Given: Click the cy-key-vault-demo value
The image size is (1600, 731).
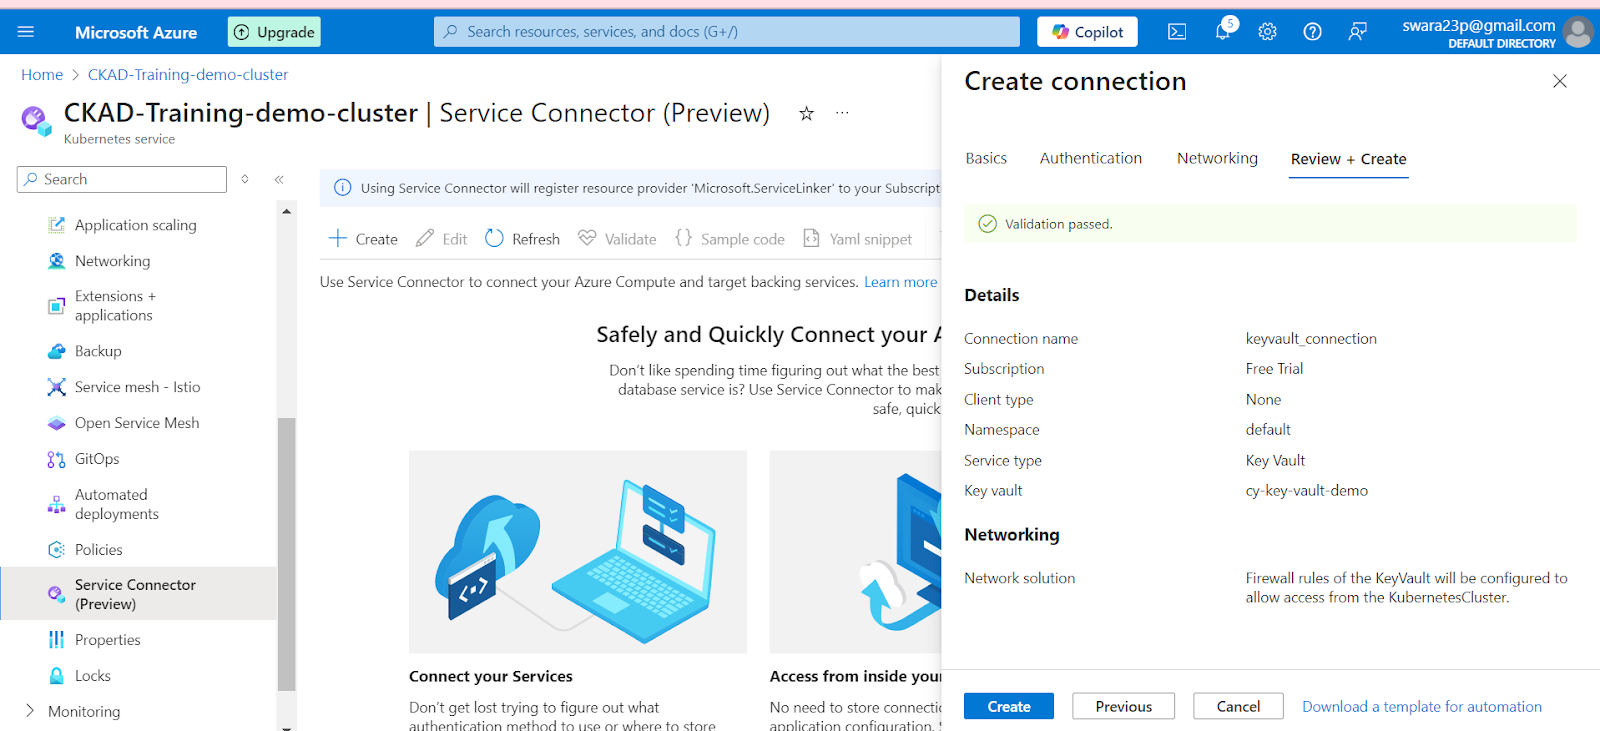Looking at the screenshot, I should pyautogui.click(x=1306, y=491).
